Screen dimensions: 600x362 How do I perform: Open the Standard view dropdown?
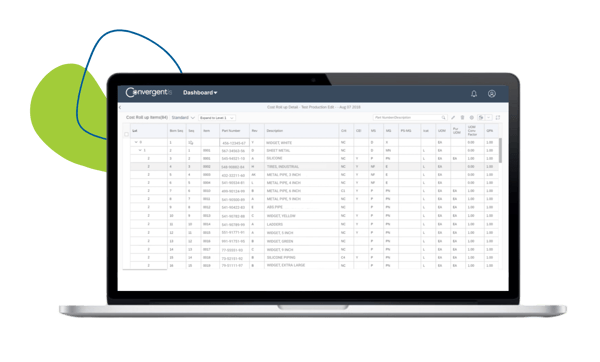click(183, 117)
